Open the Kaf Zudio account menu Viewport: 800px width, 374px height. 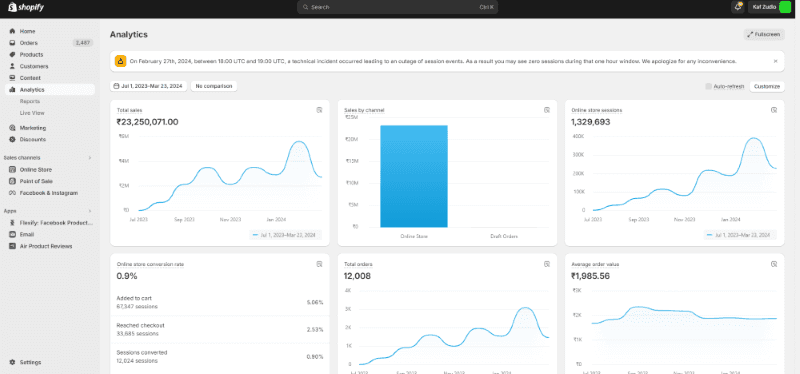(770, 7)
